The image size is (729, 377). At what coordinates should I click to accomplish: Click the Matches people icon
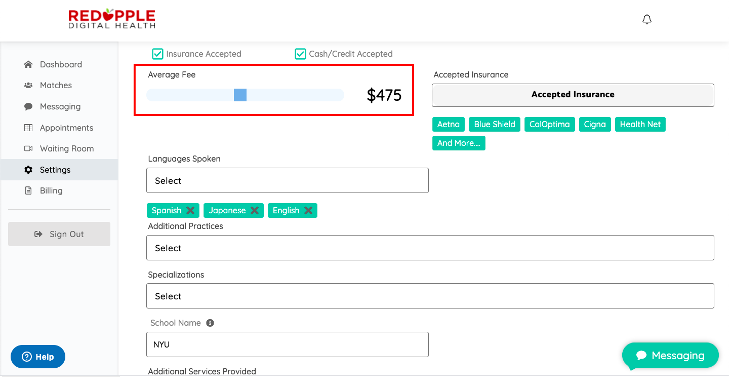pyautogui.click(x=28, y=86)
